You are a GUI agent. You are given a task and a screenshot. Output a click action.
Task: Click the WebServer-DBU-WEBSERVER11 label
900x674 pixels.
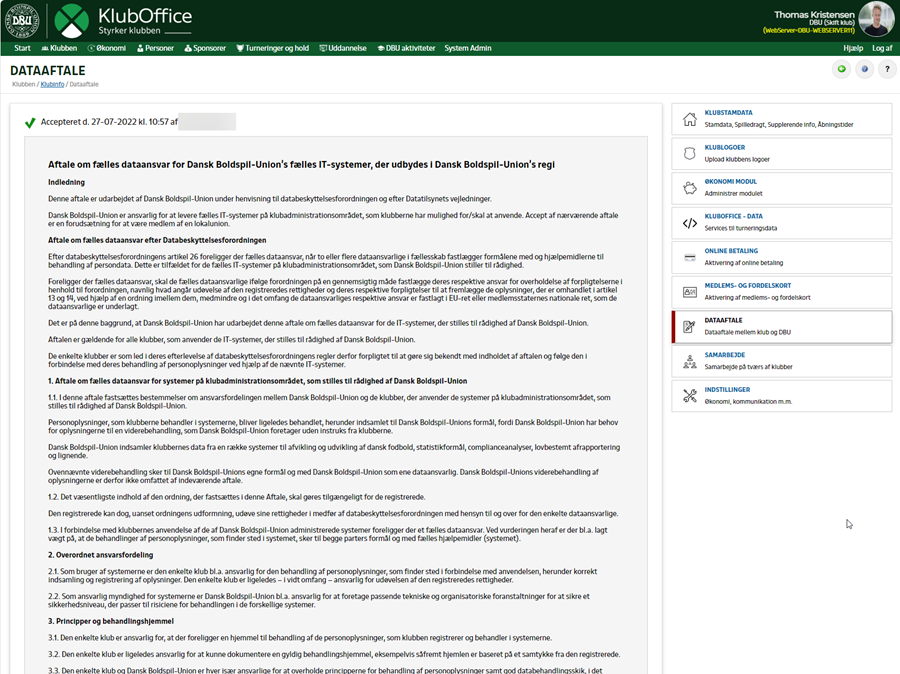(x=809, y=30)
